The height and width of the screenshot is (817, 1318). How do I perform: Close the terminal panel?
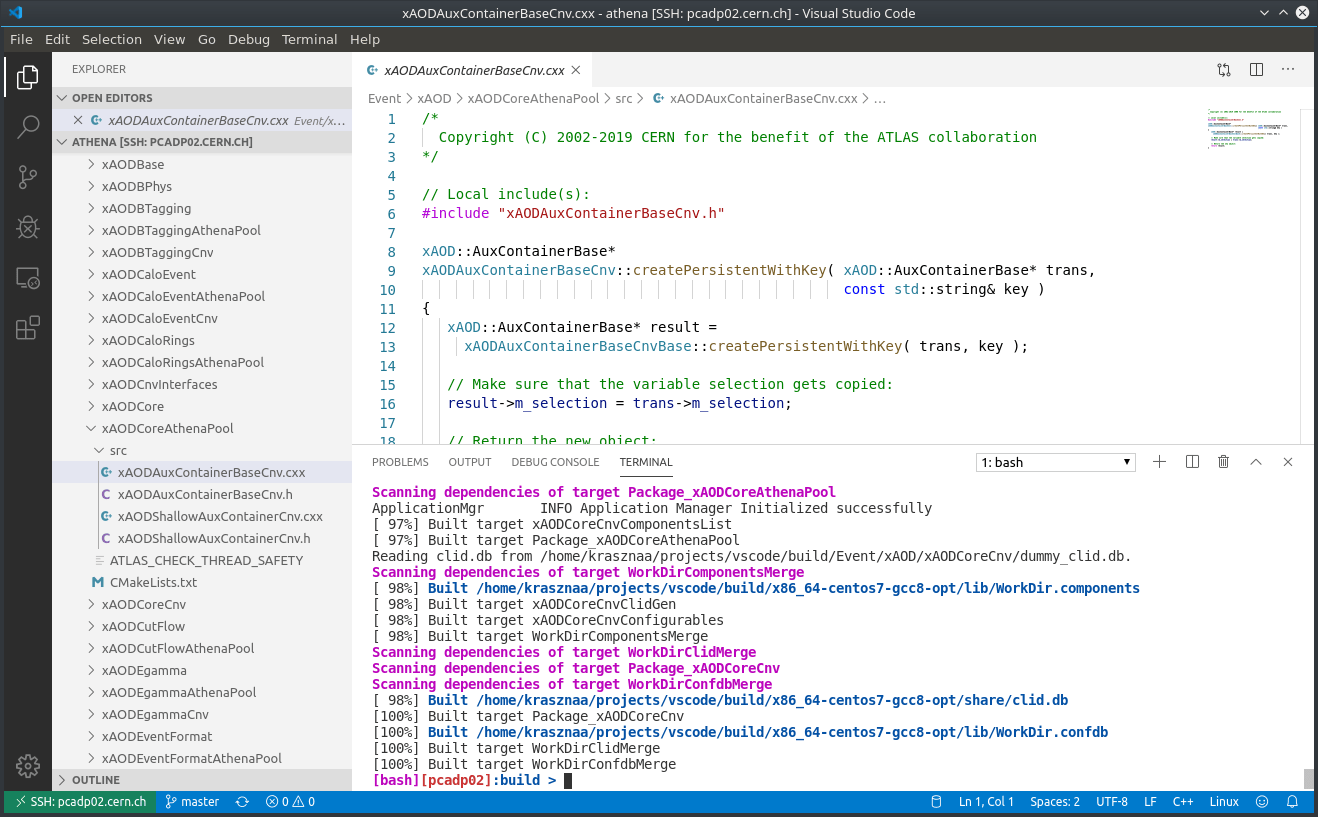click(x=1288, y=462)
